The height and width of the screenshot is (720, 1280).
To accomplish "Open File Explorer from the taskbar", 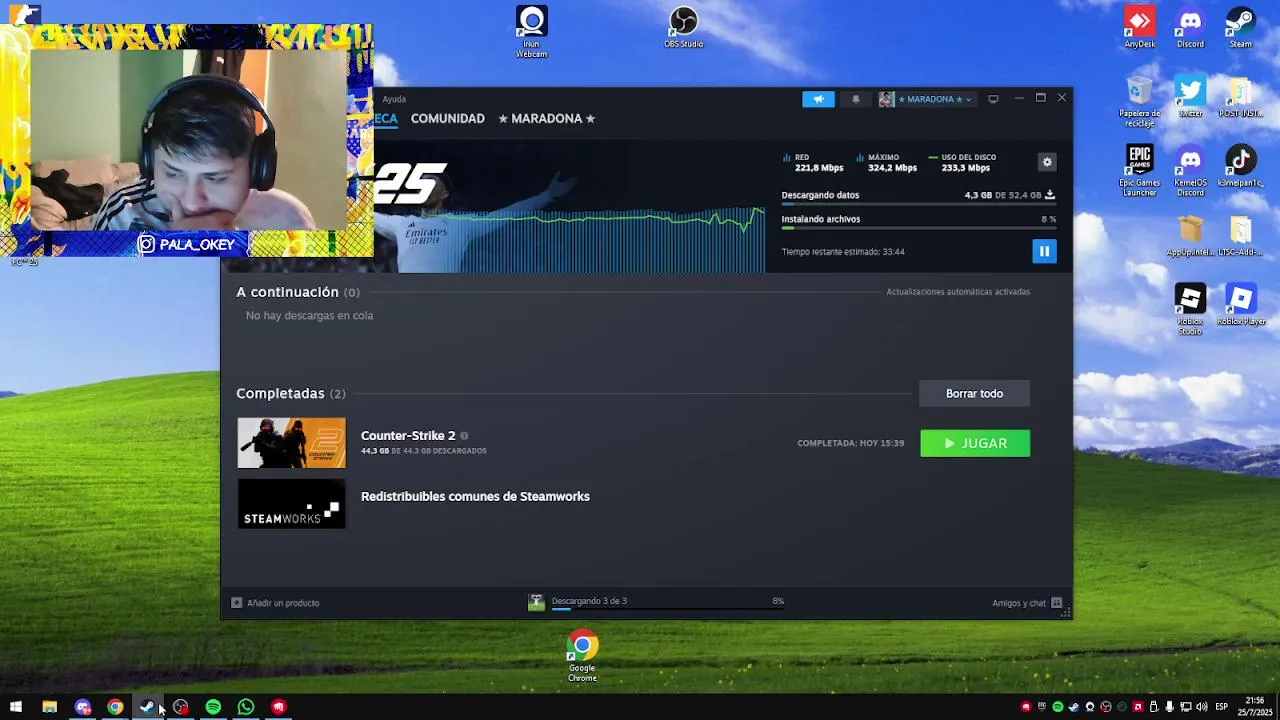I will click(x=49, y=707).
